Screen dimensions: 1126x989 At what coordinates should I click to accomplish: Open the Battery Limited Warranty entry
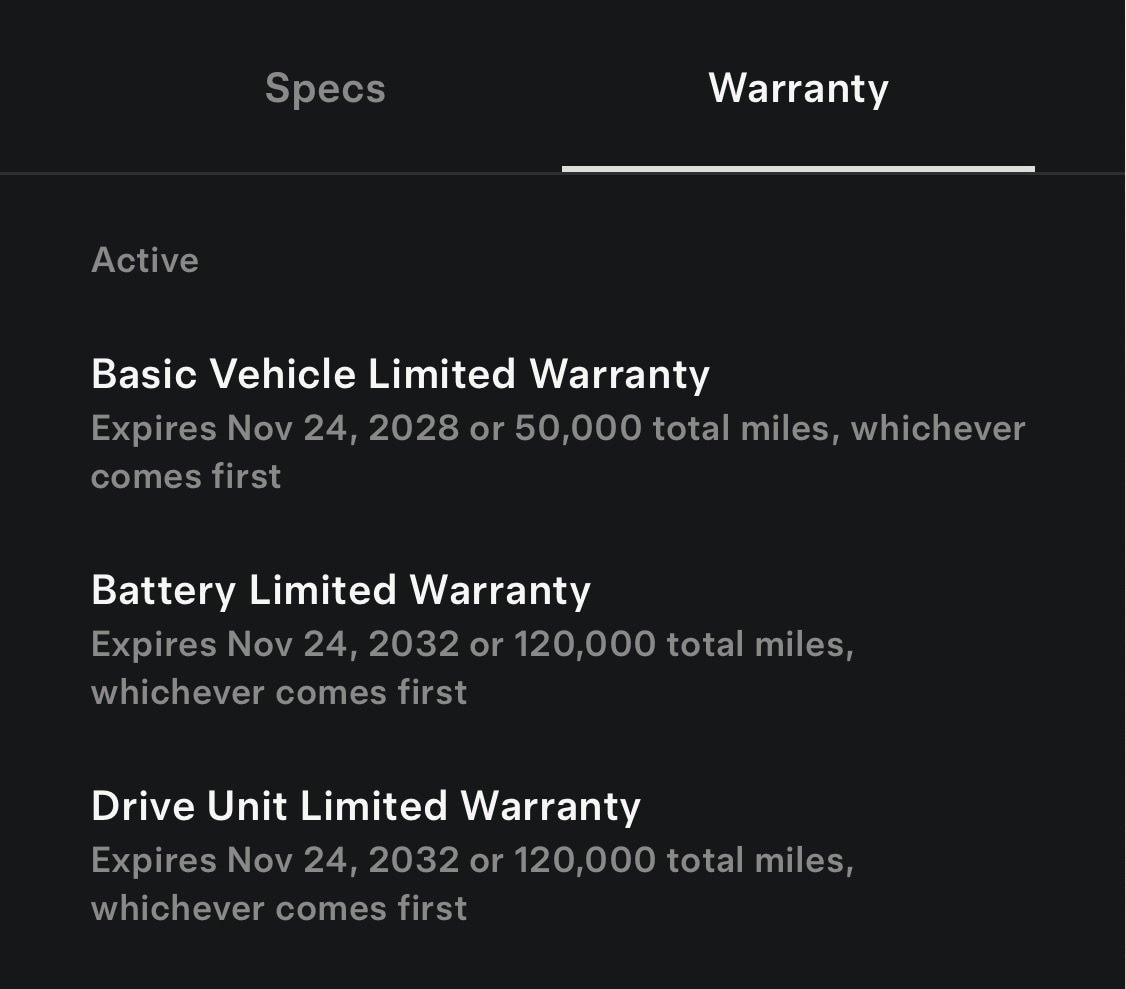tap(340, 590)
